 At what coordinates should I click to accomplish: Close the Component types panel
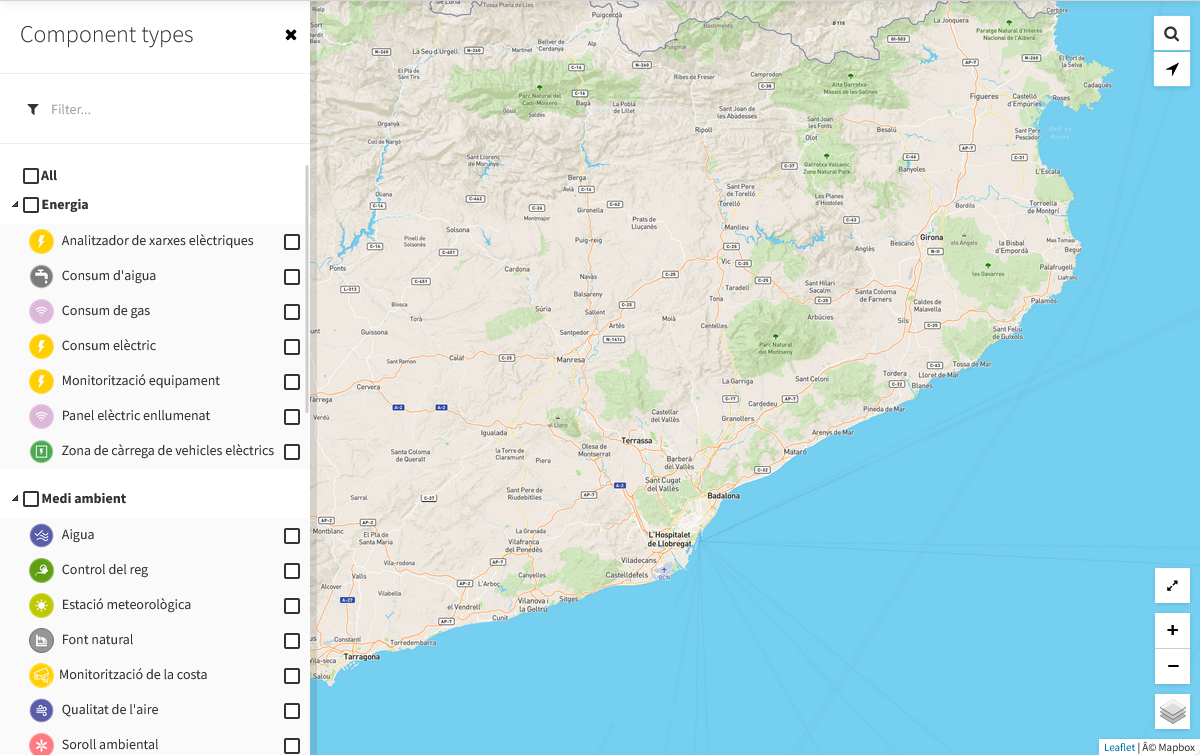tap(291, 35)
